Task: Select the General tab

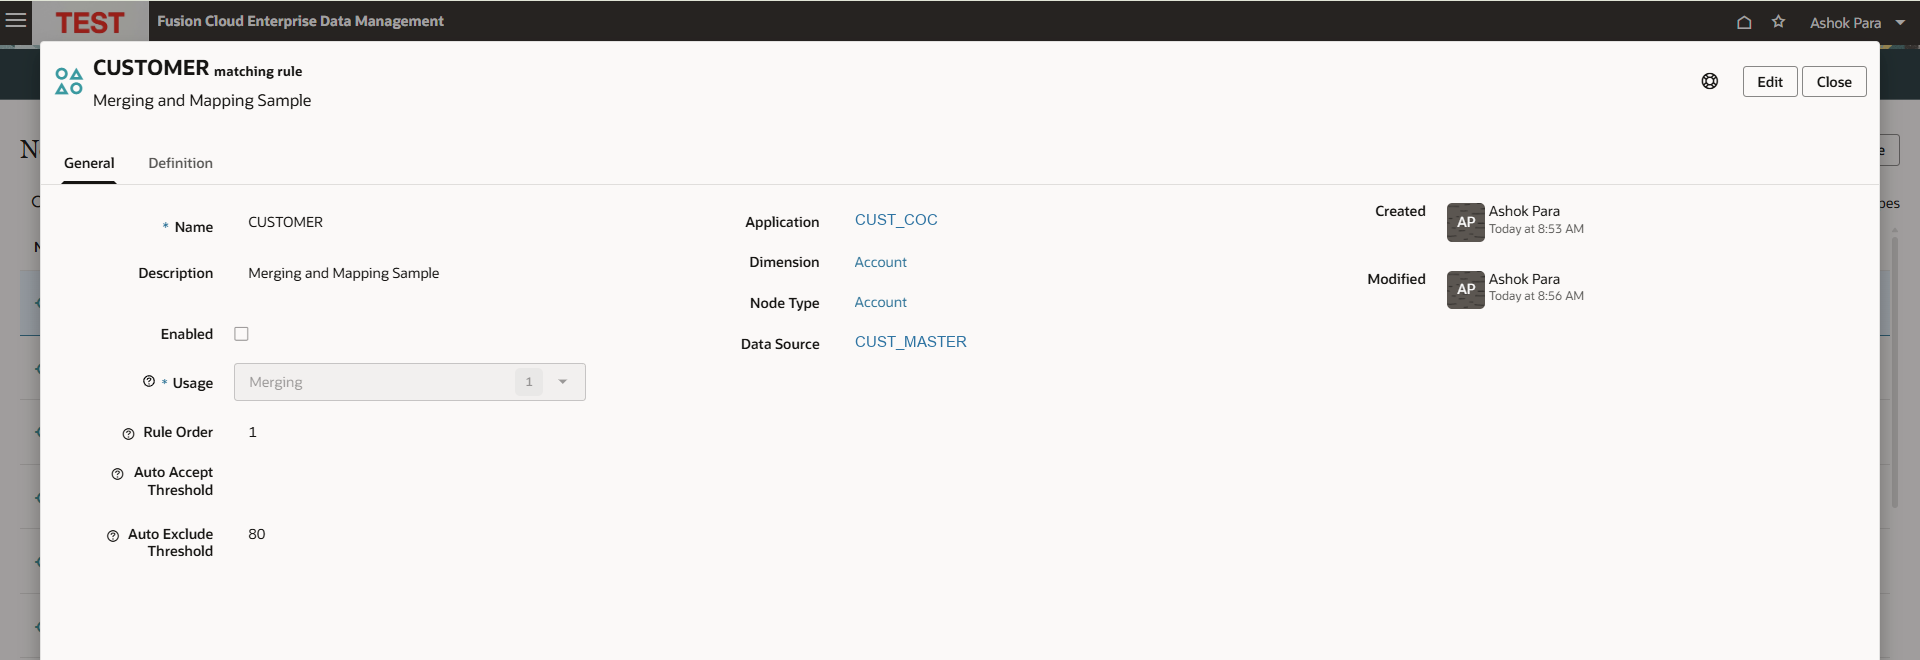Action: 89,163
